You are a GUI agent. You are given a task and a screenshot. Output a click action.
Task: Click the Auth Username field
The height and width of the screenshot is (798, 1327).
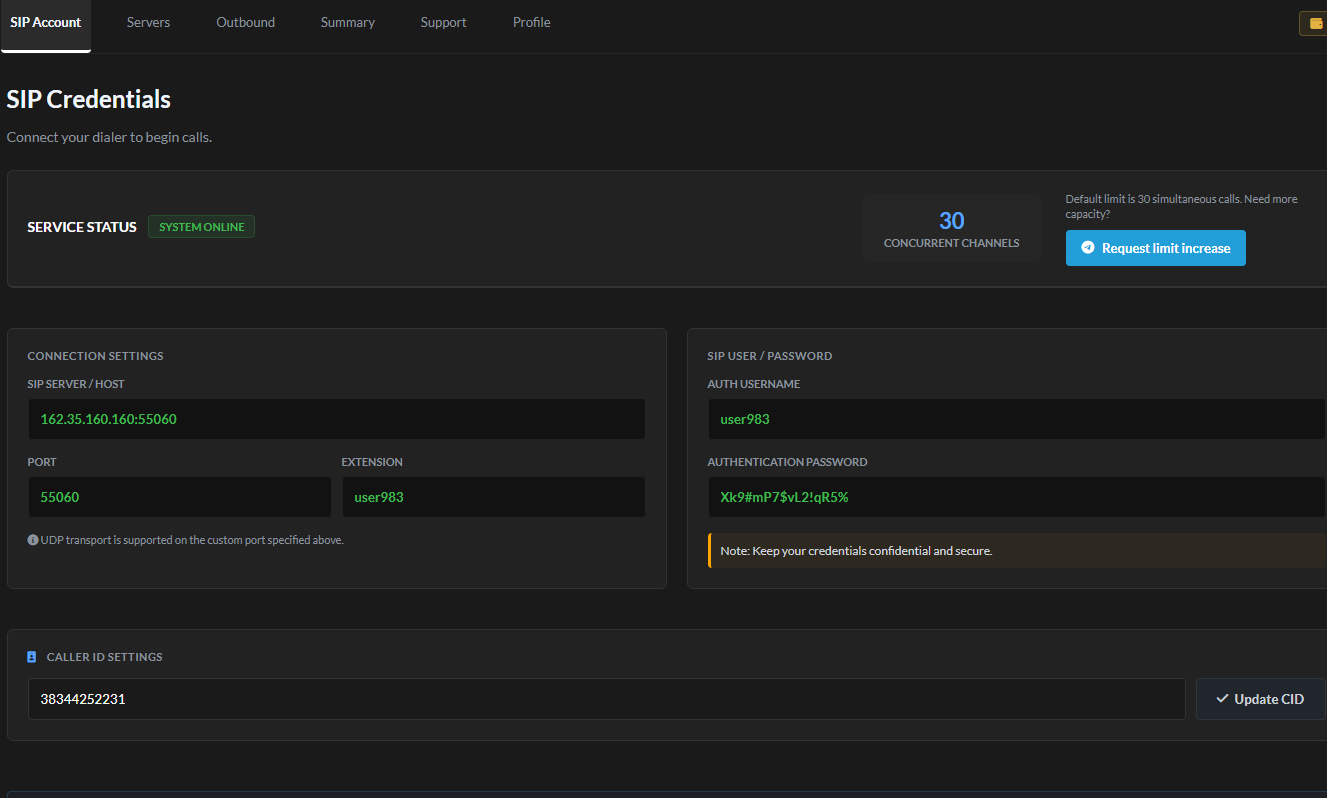[x=1016, y=419]
